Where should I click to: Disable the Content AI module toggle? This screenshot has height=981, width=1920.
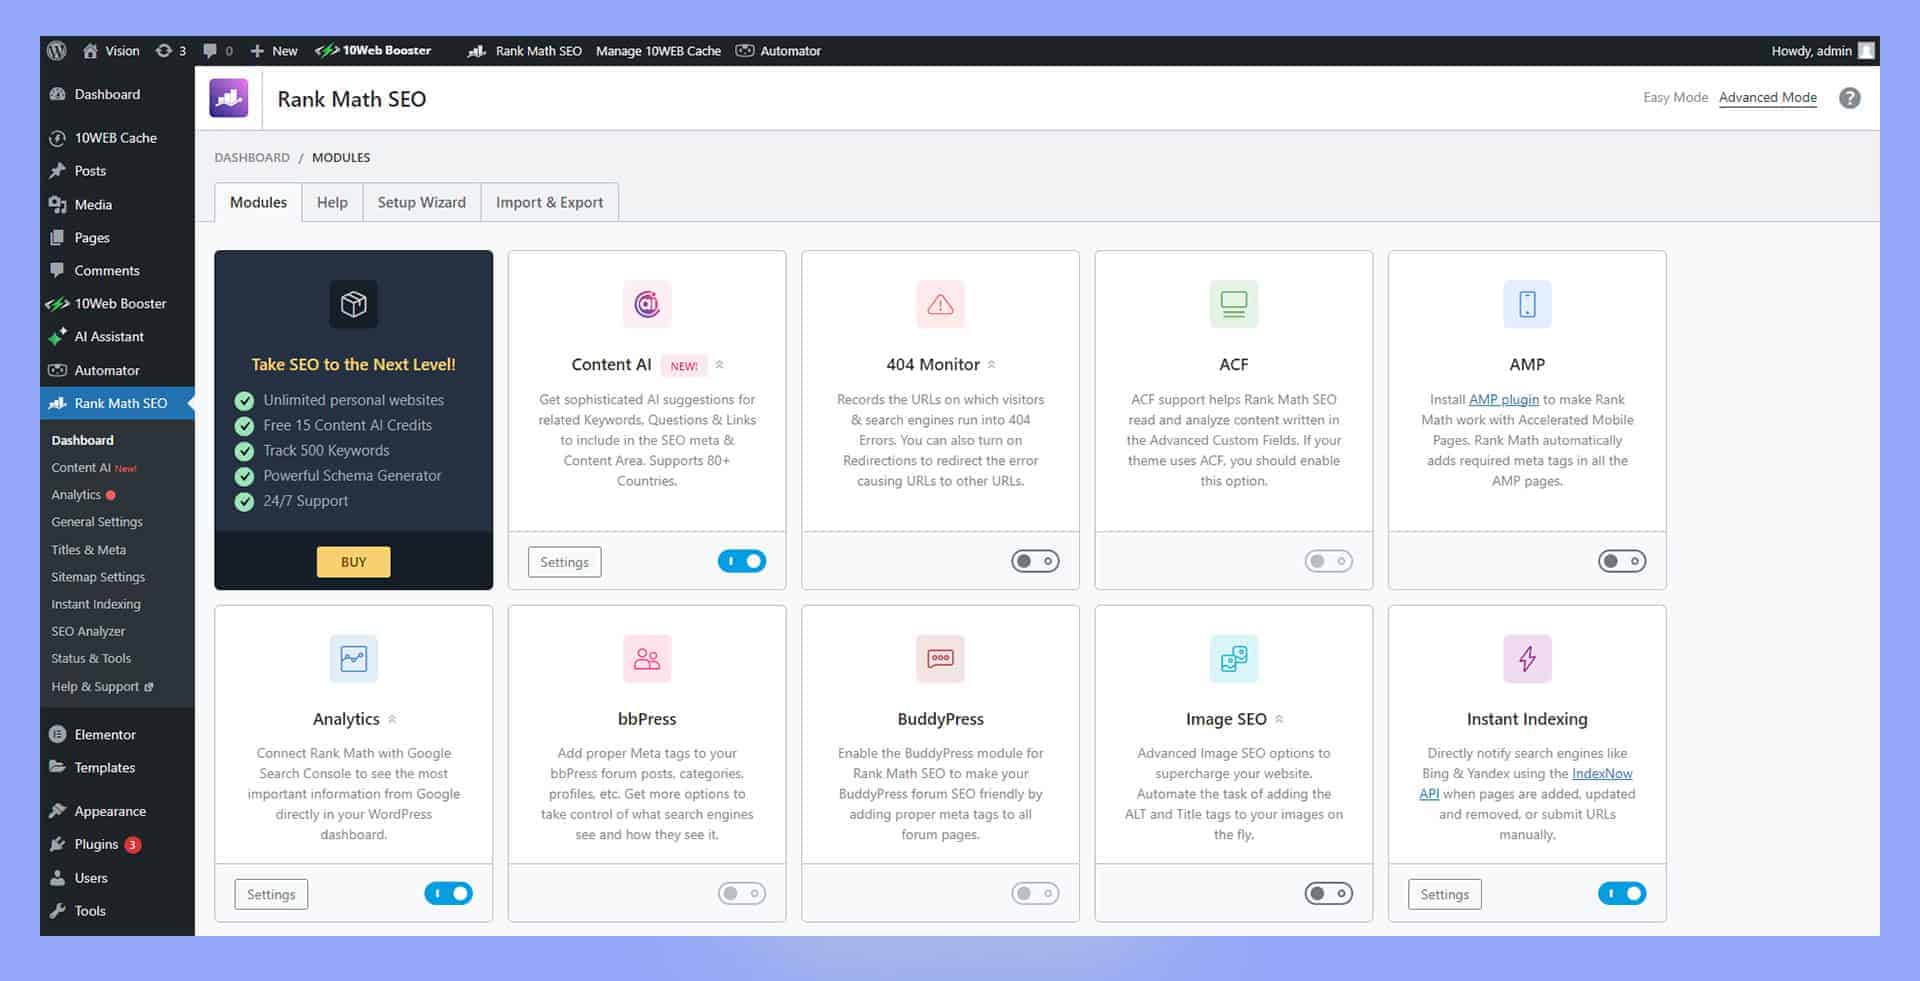[742, 561]
